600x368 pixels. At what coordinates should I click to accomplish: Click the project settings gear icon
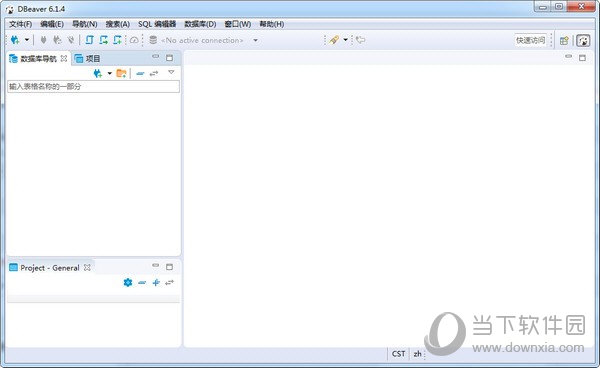(x=128, y=282)
